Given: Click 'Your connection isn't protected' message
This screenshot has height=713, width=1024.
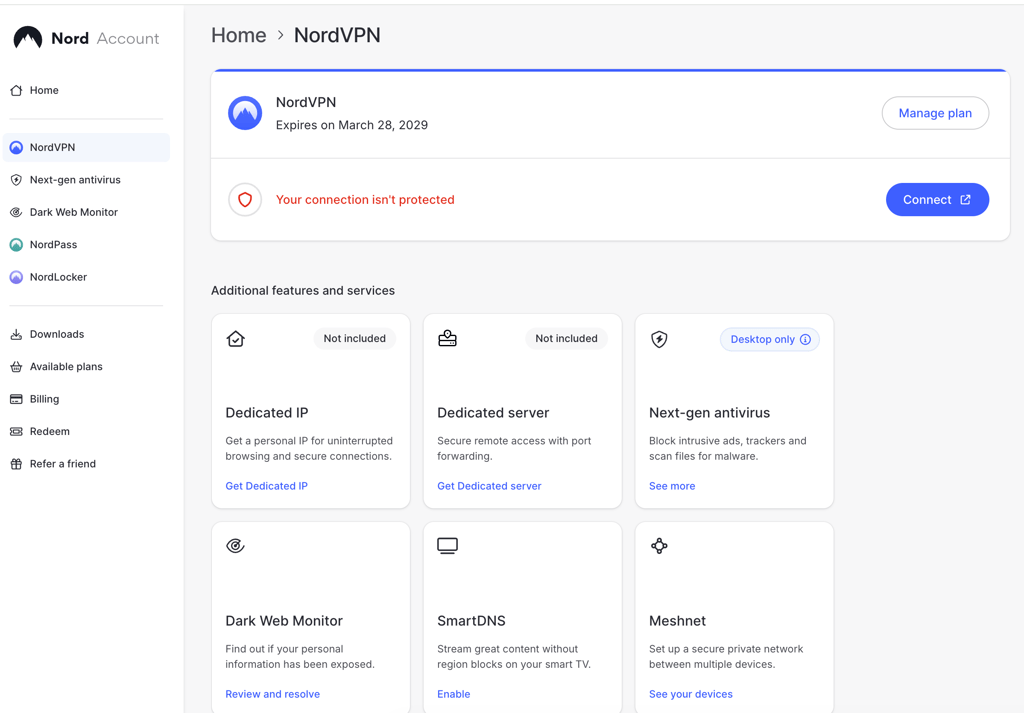Looking at the screenshot, I should coord(365,200).
